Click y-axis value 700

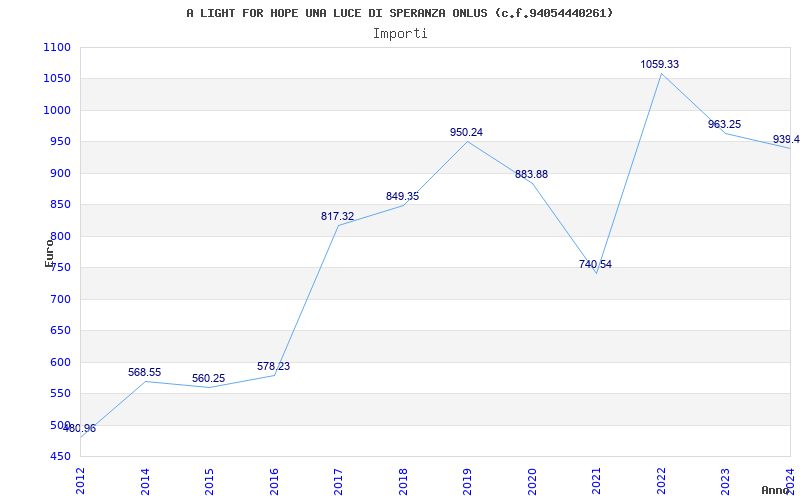pyautogui.click(x=60, y=299)
